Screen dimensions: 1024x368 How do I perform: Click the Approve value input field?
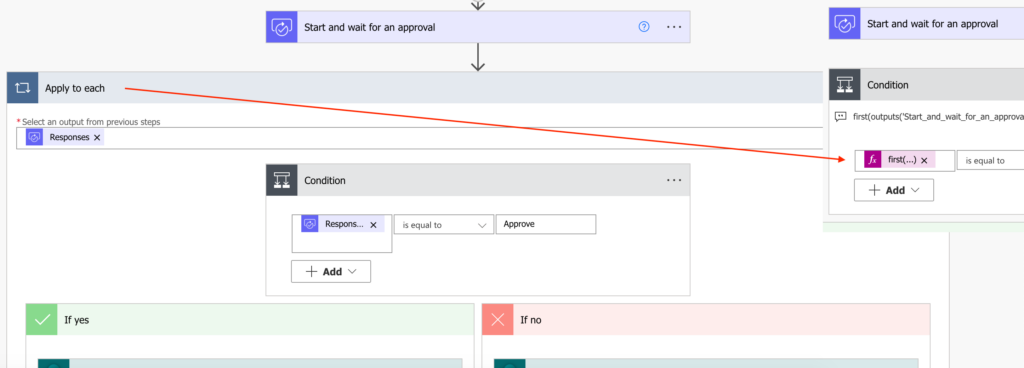546,224
